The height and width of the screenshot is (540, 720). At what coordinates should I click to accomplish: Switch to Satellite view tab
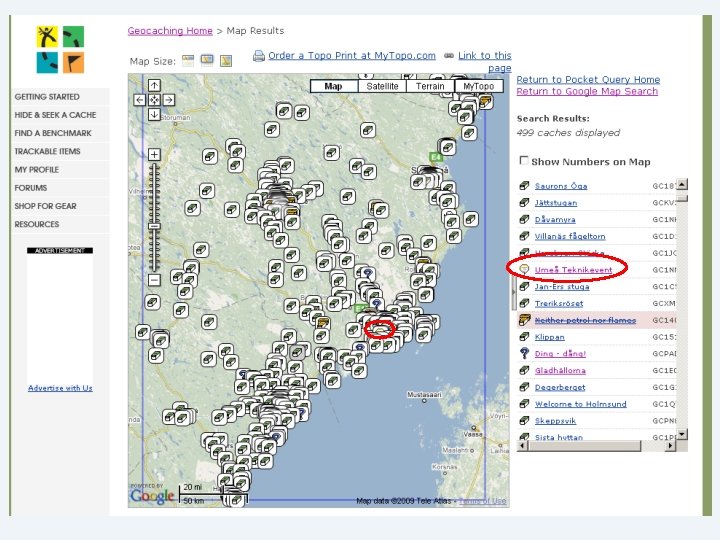(382, 86)
